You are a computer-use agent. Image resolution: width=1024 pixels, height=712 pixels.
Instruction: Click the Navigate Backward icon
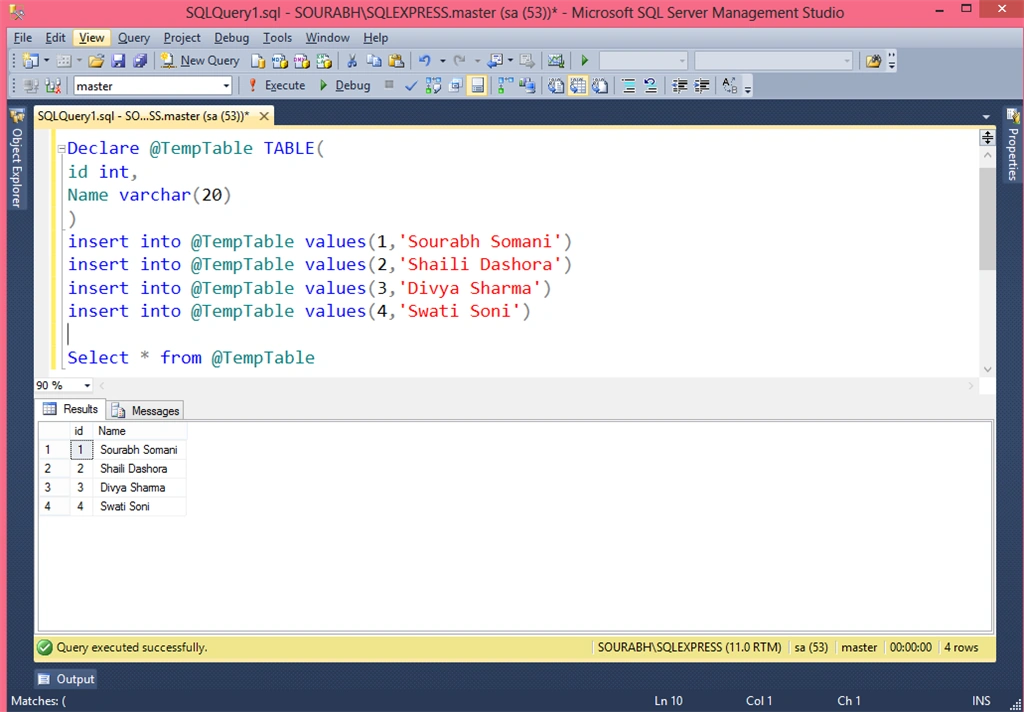[x=495, y=61]
